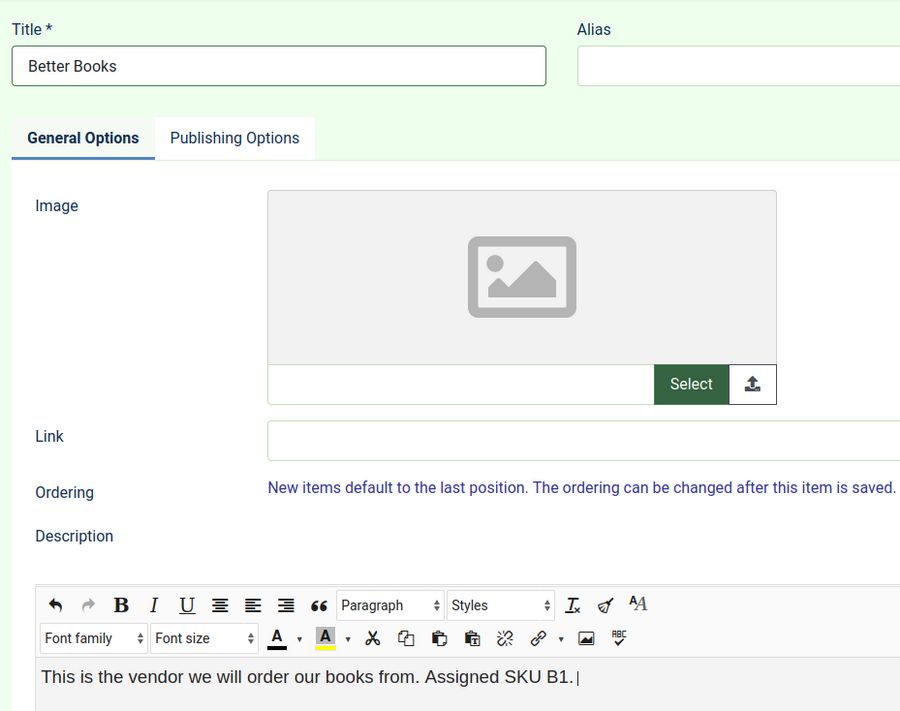Screen dimensions: 900x711
Task: Click the Undo arrow in editor toolbar
Action: tap(55, 605)
